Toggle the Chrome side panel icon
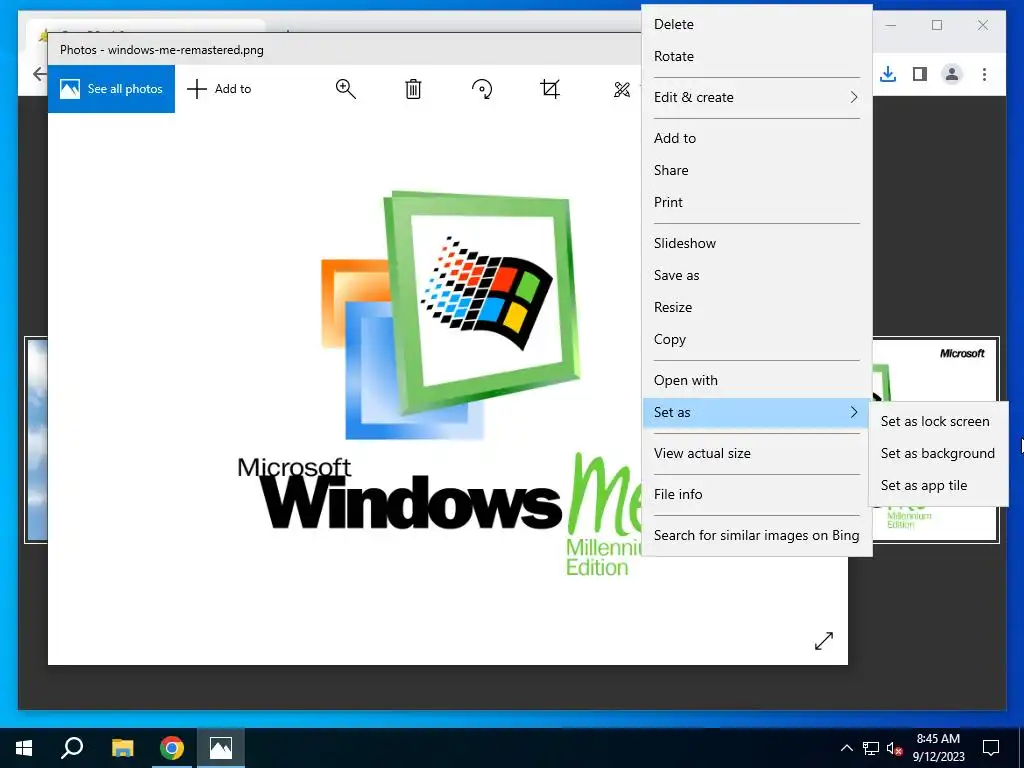 (x=920, y=74)
